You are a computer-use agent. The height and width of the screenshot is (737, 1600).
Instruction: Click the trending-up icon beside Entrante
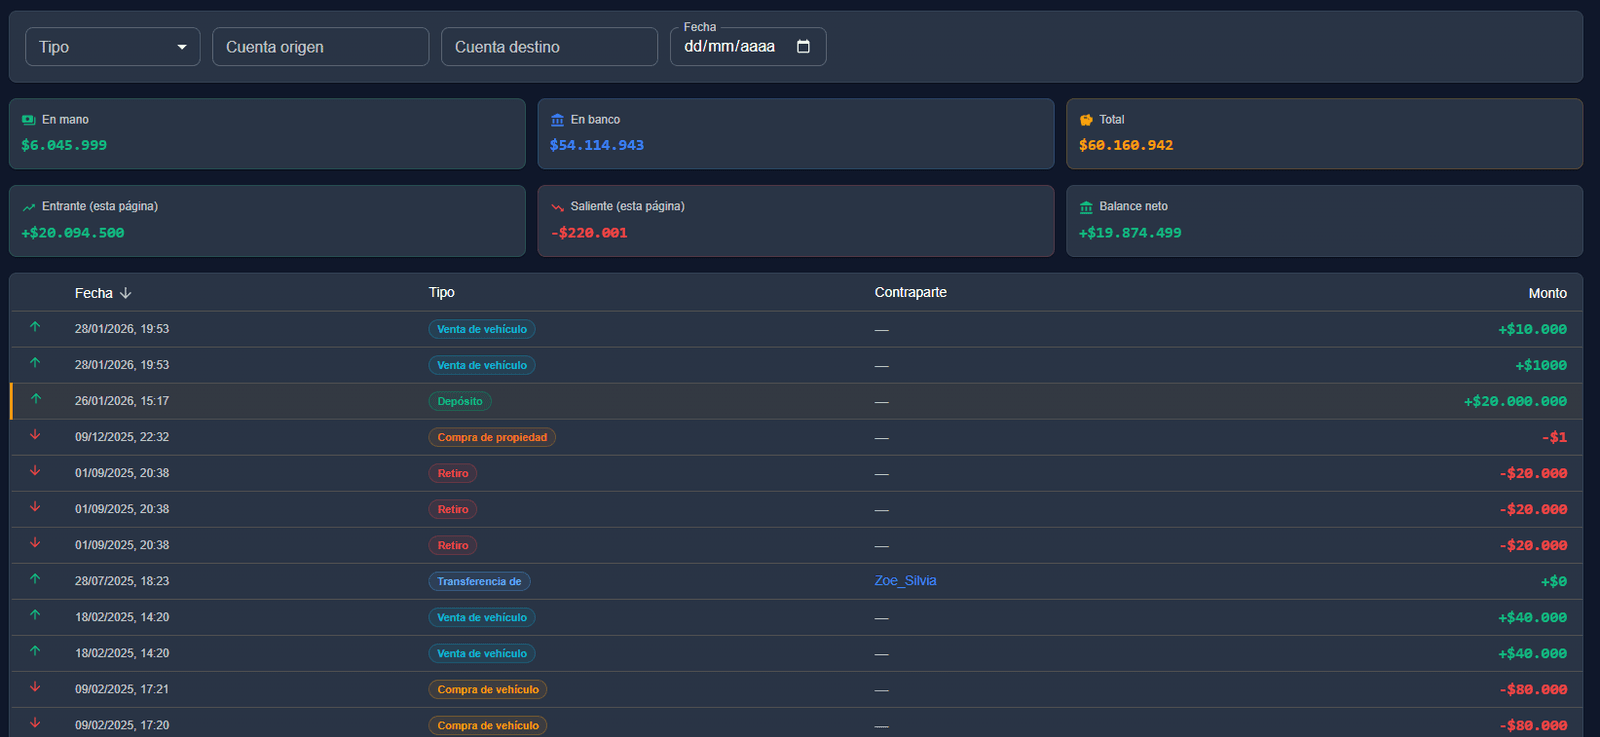point(29,207)
